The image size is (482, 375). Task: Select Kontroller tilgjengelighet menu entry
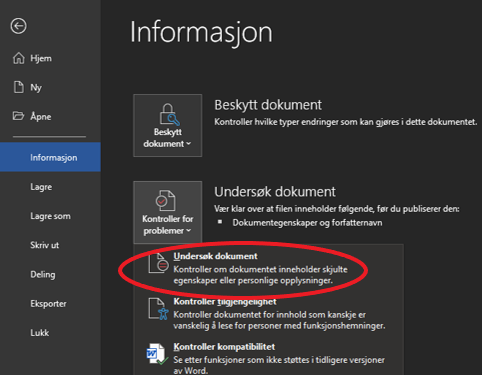pyautogui.click(x=267, y=313)
